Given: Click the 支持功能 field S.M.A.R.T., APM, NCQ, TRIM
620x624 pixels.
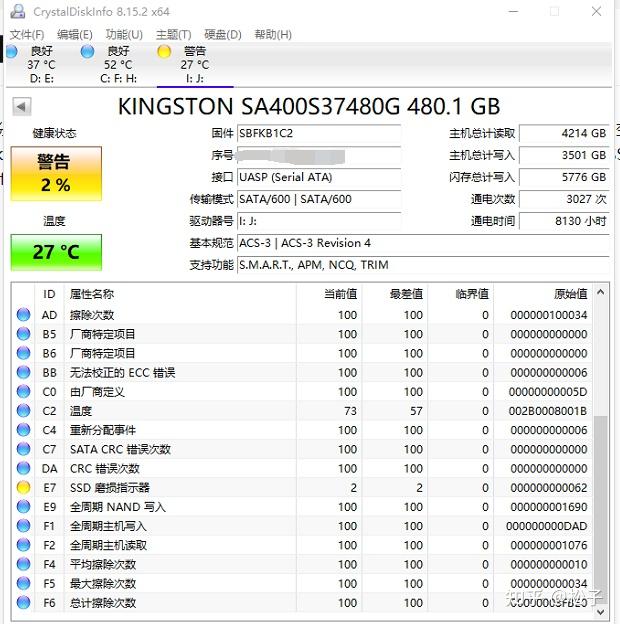Looking at the screenshot, I should click(423, 265).
